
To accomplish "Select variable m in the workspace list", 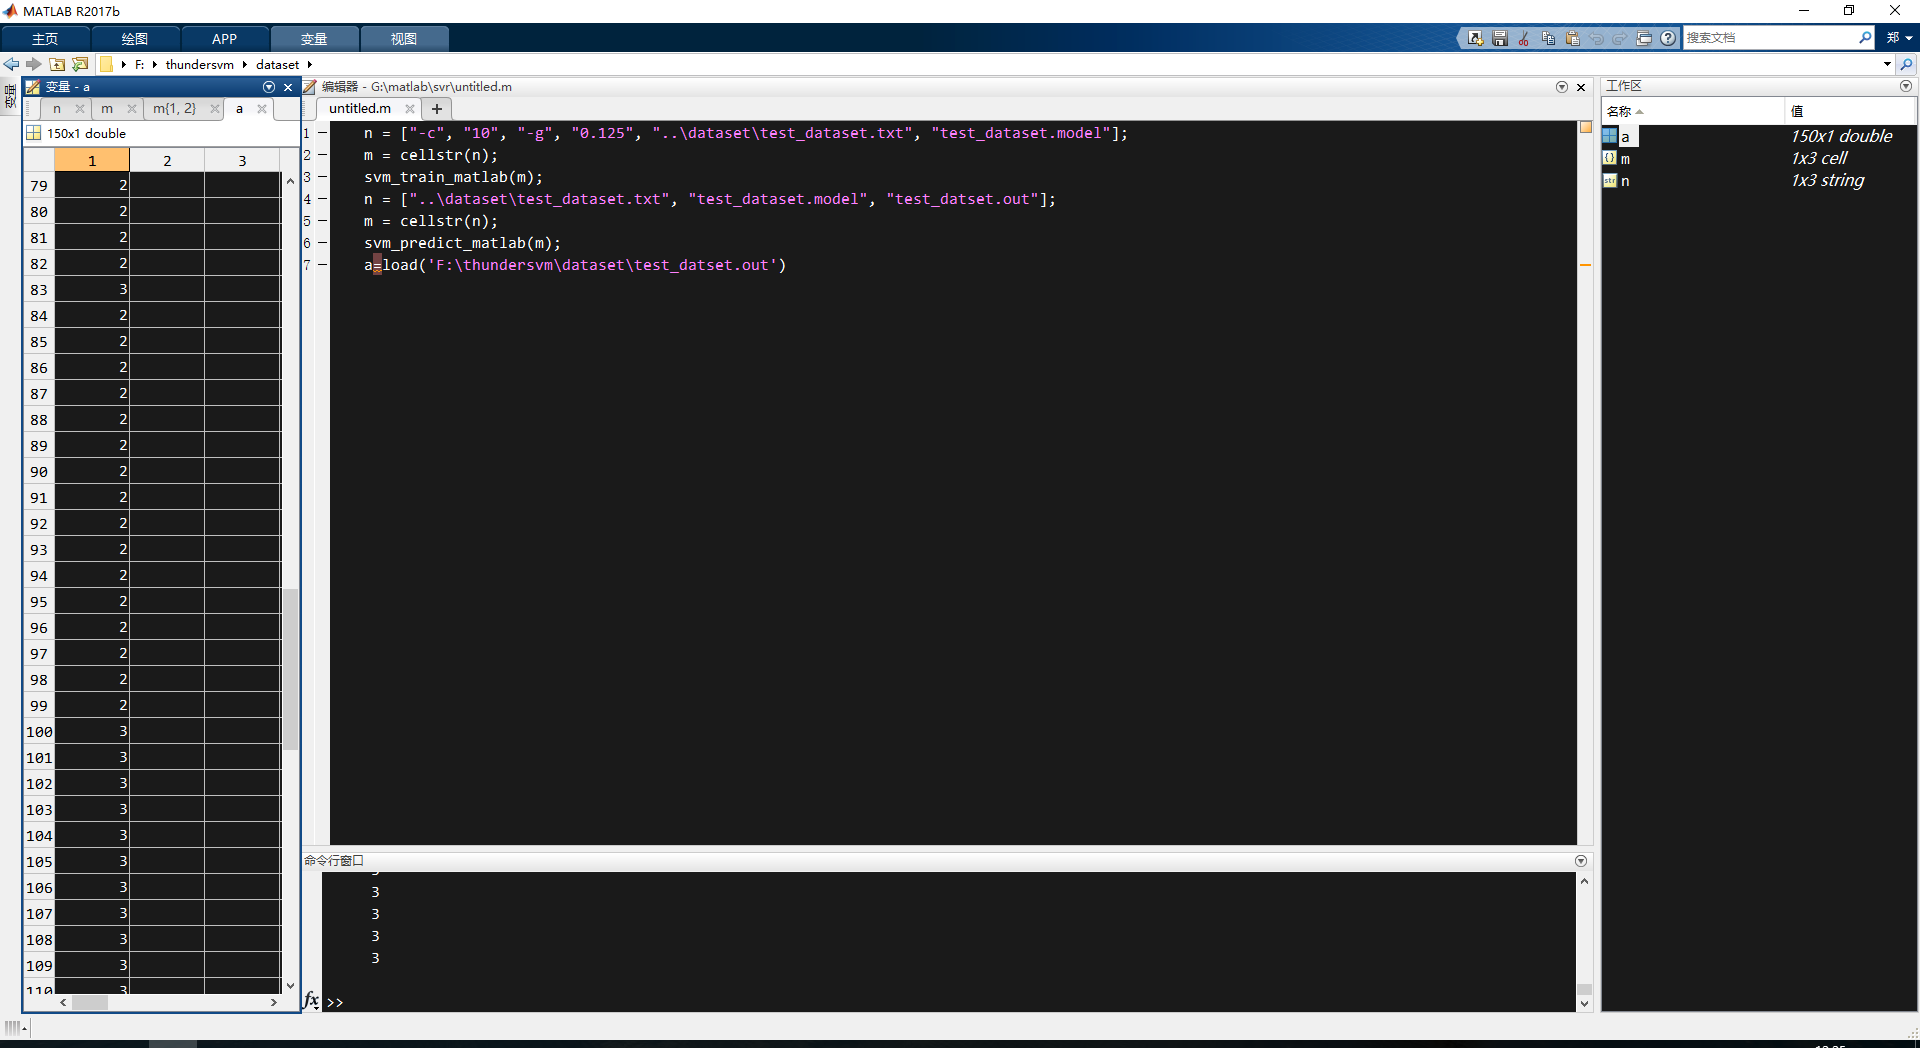I will [x=1625, y=159].
